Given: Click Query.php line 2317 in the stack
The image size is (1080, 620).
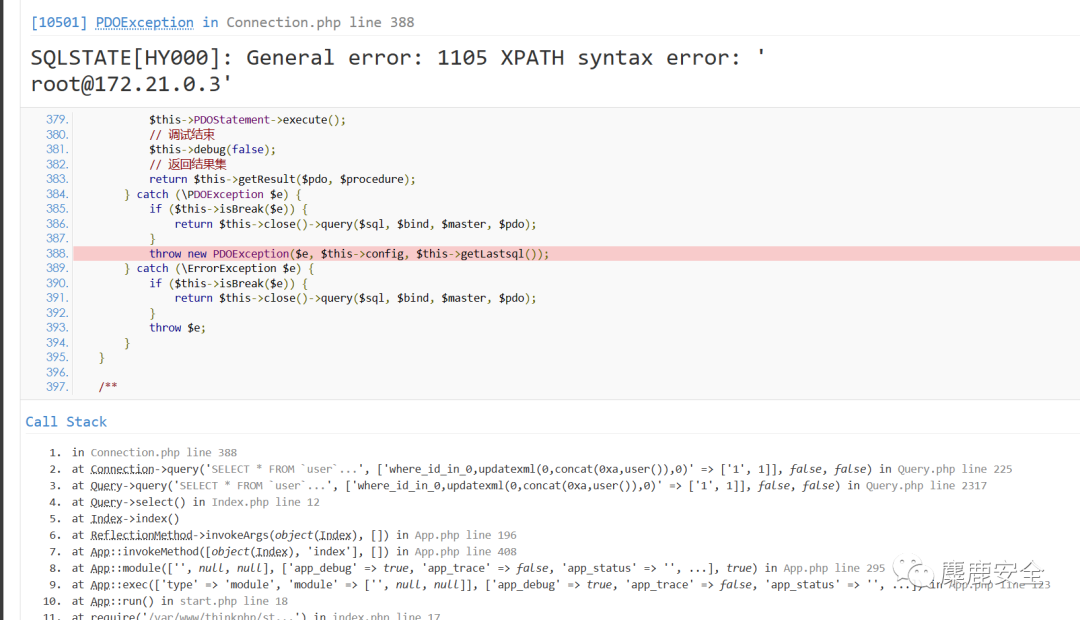Looking at the screenshot, I should coord(926,486).
